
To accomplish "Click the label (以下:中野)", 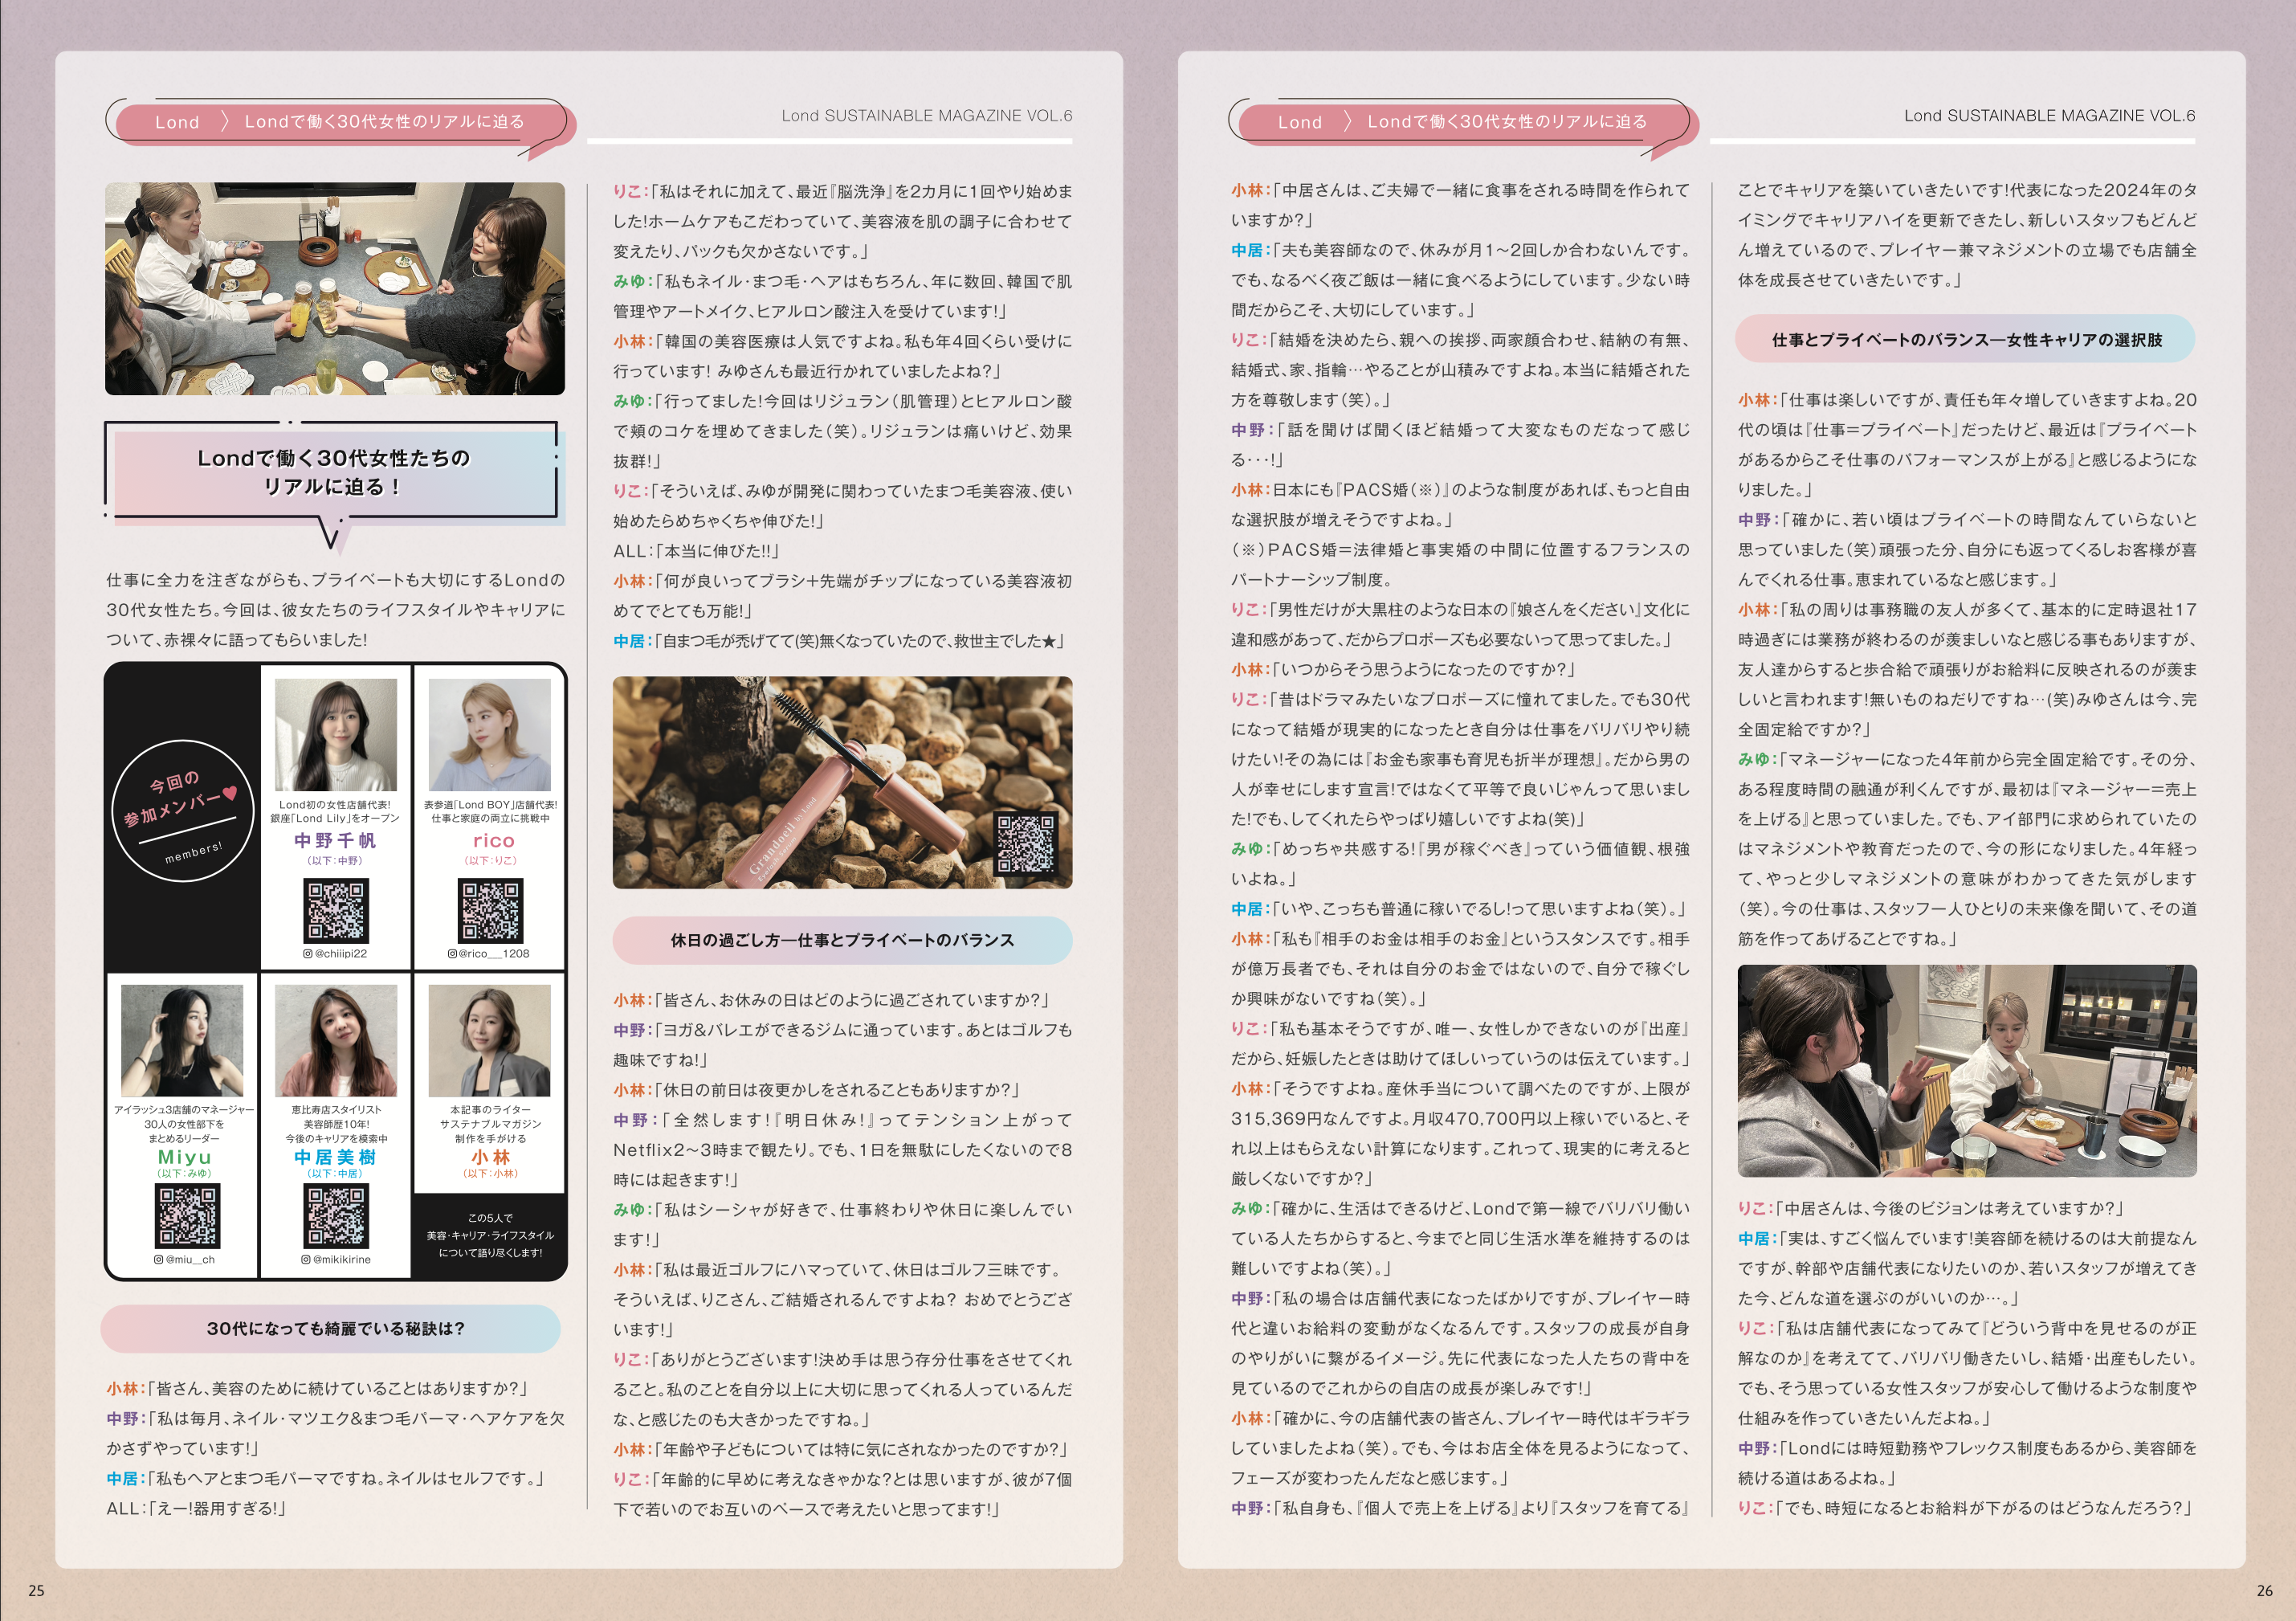I will [335, 861].
